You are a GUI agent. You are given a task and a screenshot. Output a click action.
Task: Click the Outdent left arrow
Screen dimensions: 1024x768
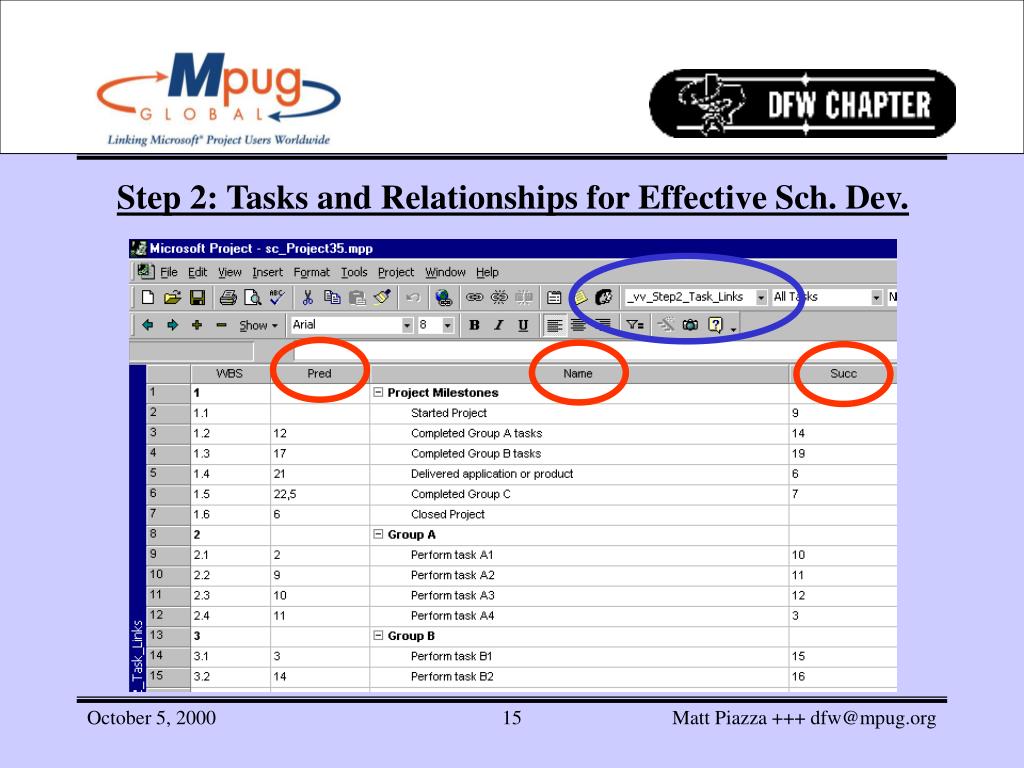point(148,325)
